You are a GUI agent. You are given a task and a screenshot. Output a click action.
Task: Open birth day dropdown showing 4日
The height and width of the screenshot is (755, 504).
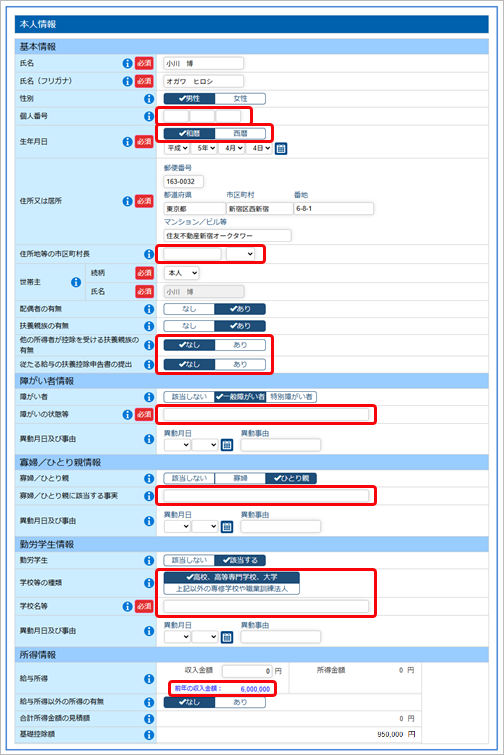pyautogui.click(x=259, y=148)
